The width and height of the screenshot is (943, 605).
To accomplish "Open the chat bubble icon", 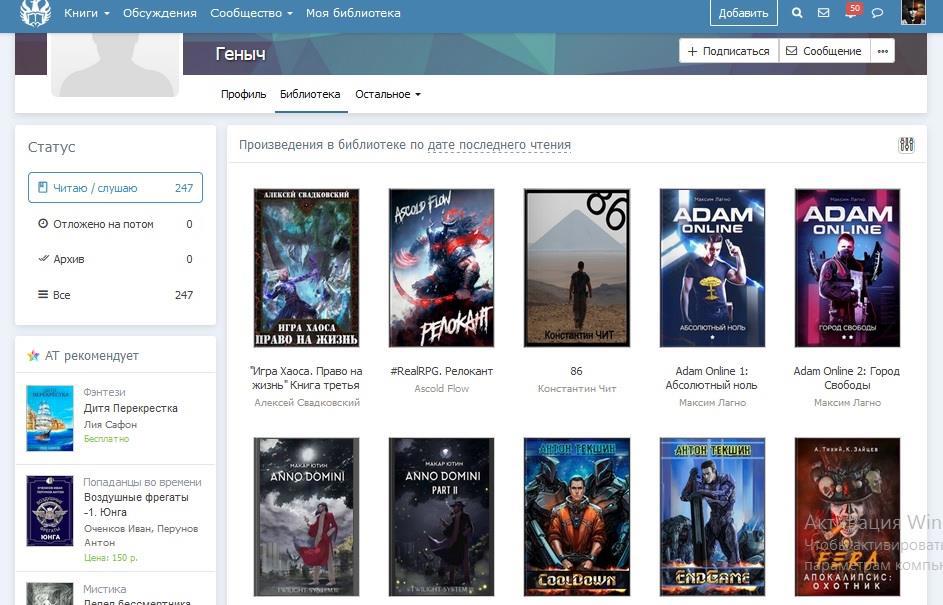I will [877, 13].
